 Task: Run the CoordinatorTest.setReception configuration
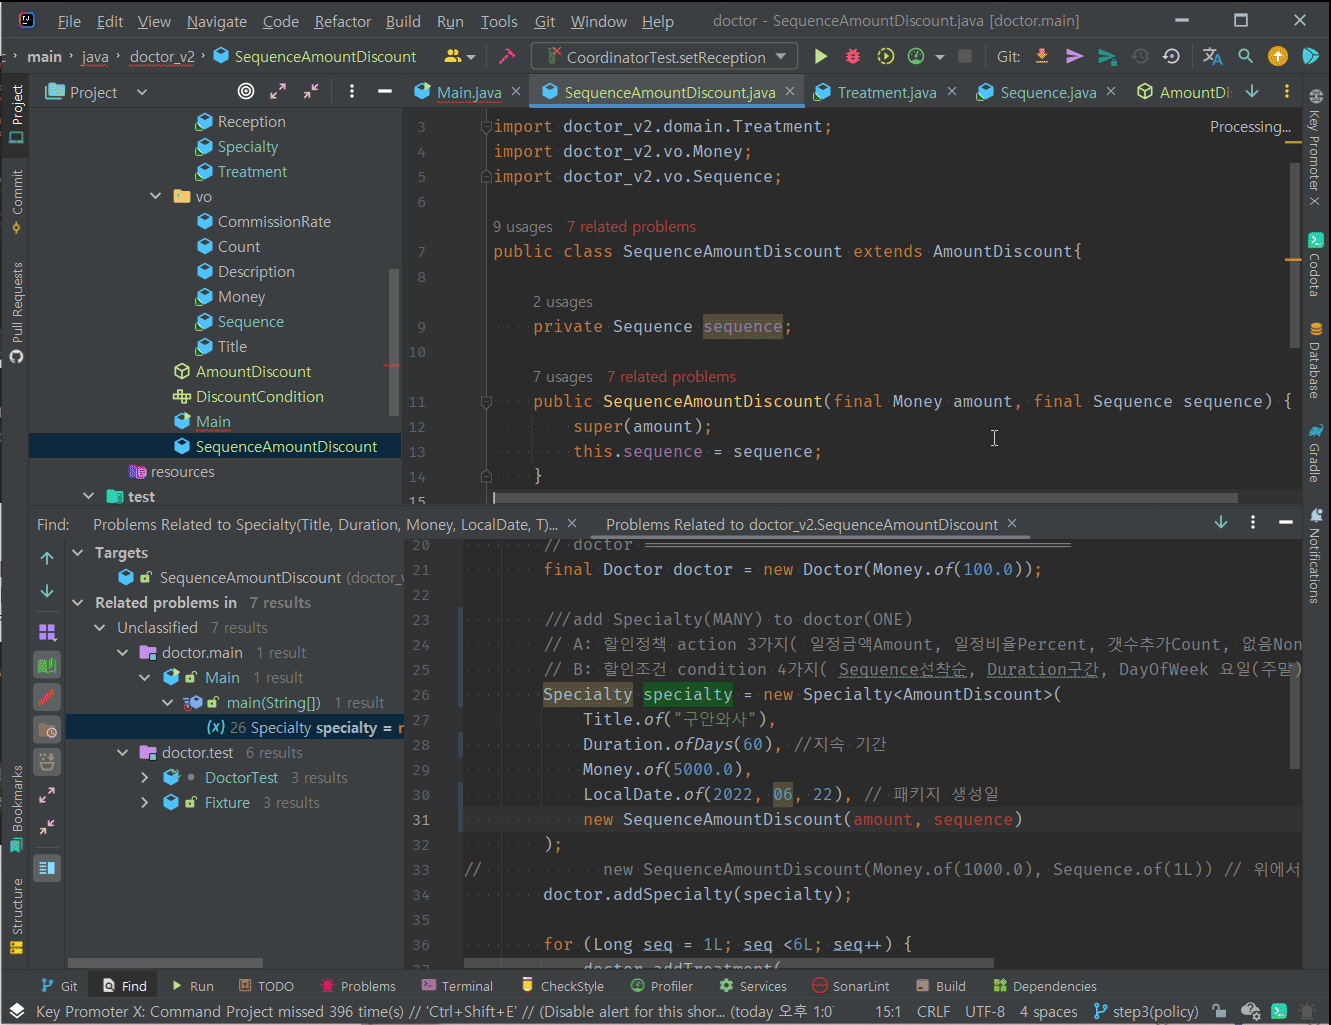[820, 57]
